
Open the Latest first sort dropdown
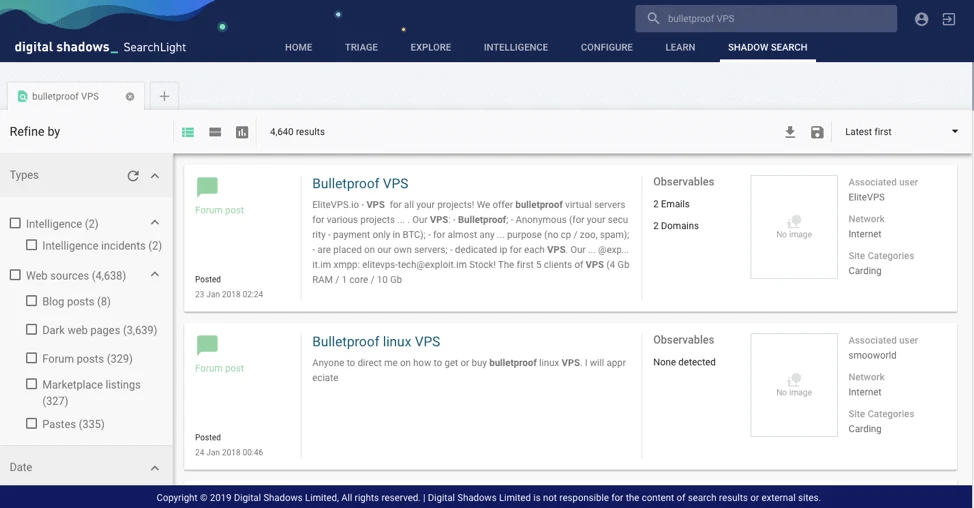(x=901, y=132)
